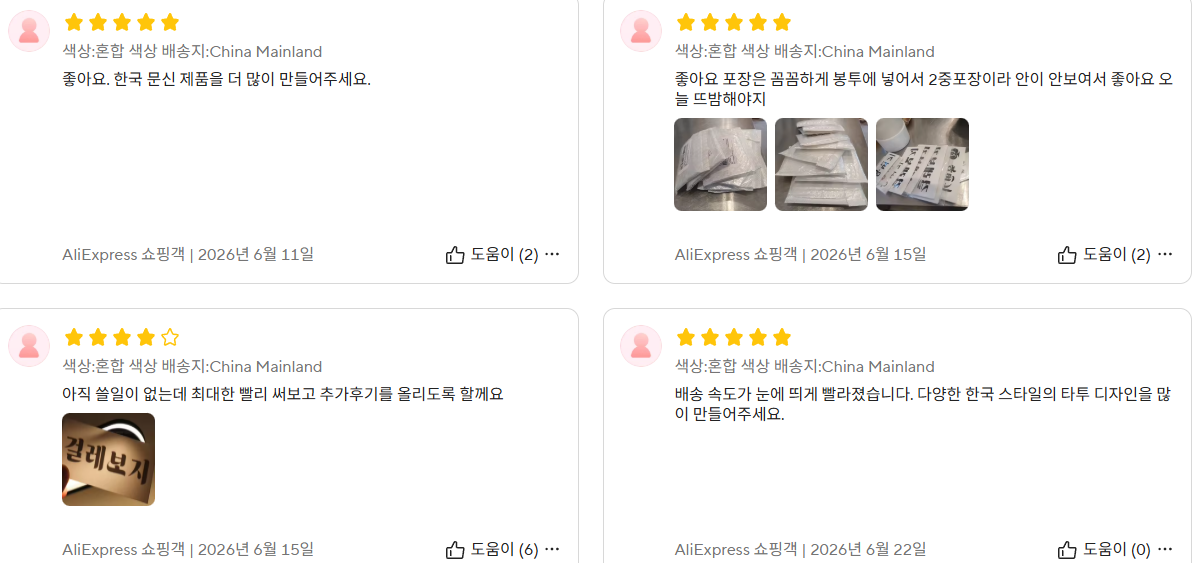Open more options on June 22 review
The height and width of the screenshot is (563, 1200).
[x=1165, y=549]
